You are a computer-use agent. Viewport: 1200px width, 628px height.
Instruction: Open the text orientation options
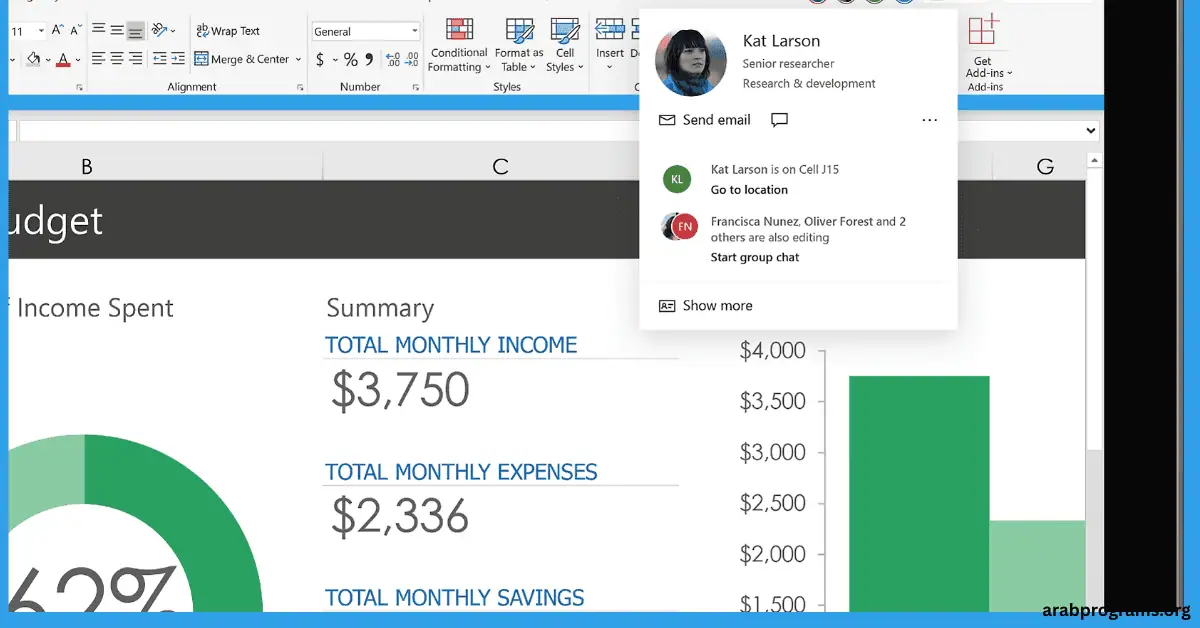pos(164,31)
